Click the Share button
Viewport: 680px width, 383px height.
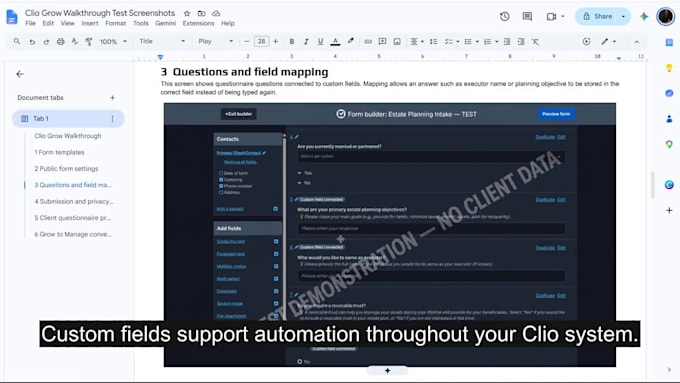[x=598, y=16]
